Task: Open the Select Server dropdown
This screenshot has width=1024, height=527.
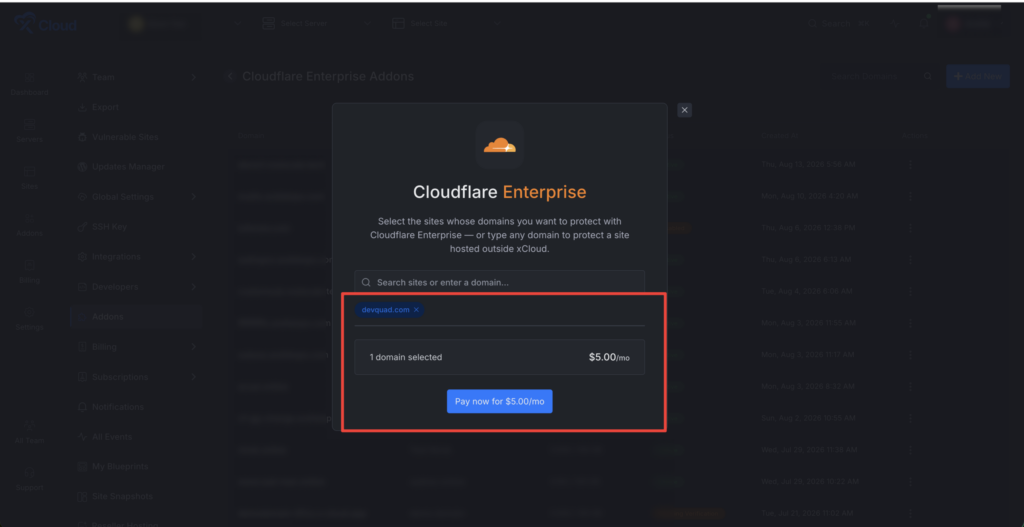Action: [316, 24]
